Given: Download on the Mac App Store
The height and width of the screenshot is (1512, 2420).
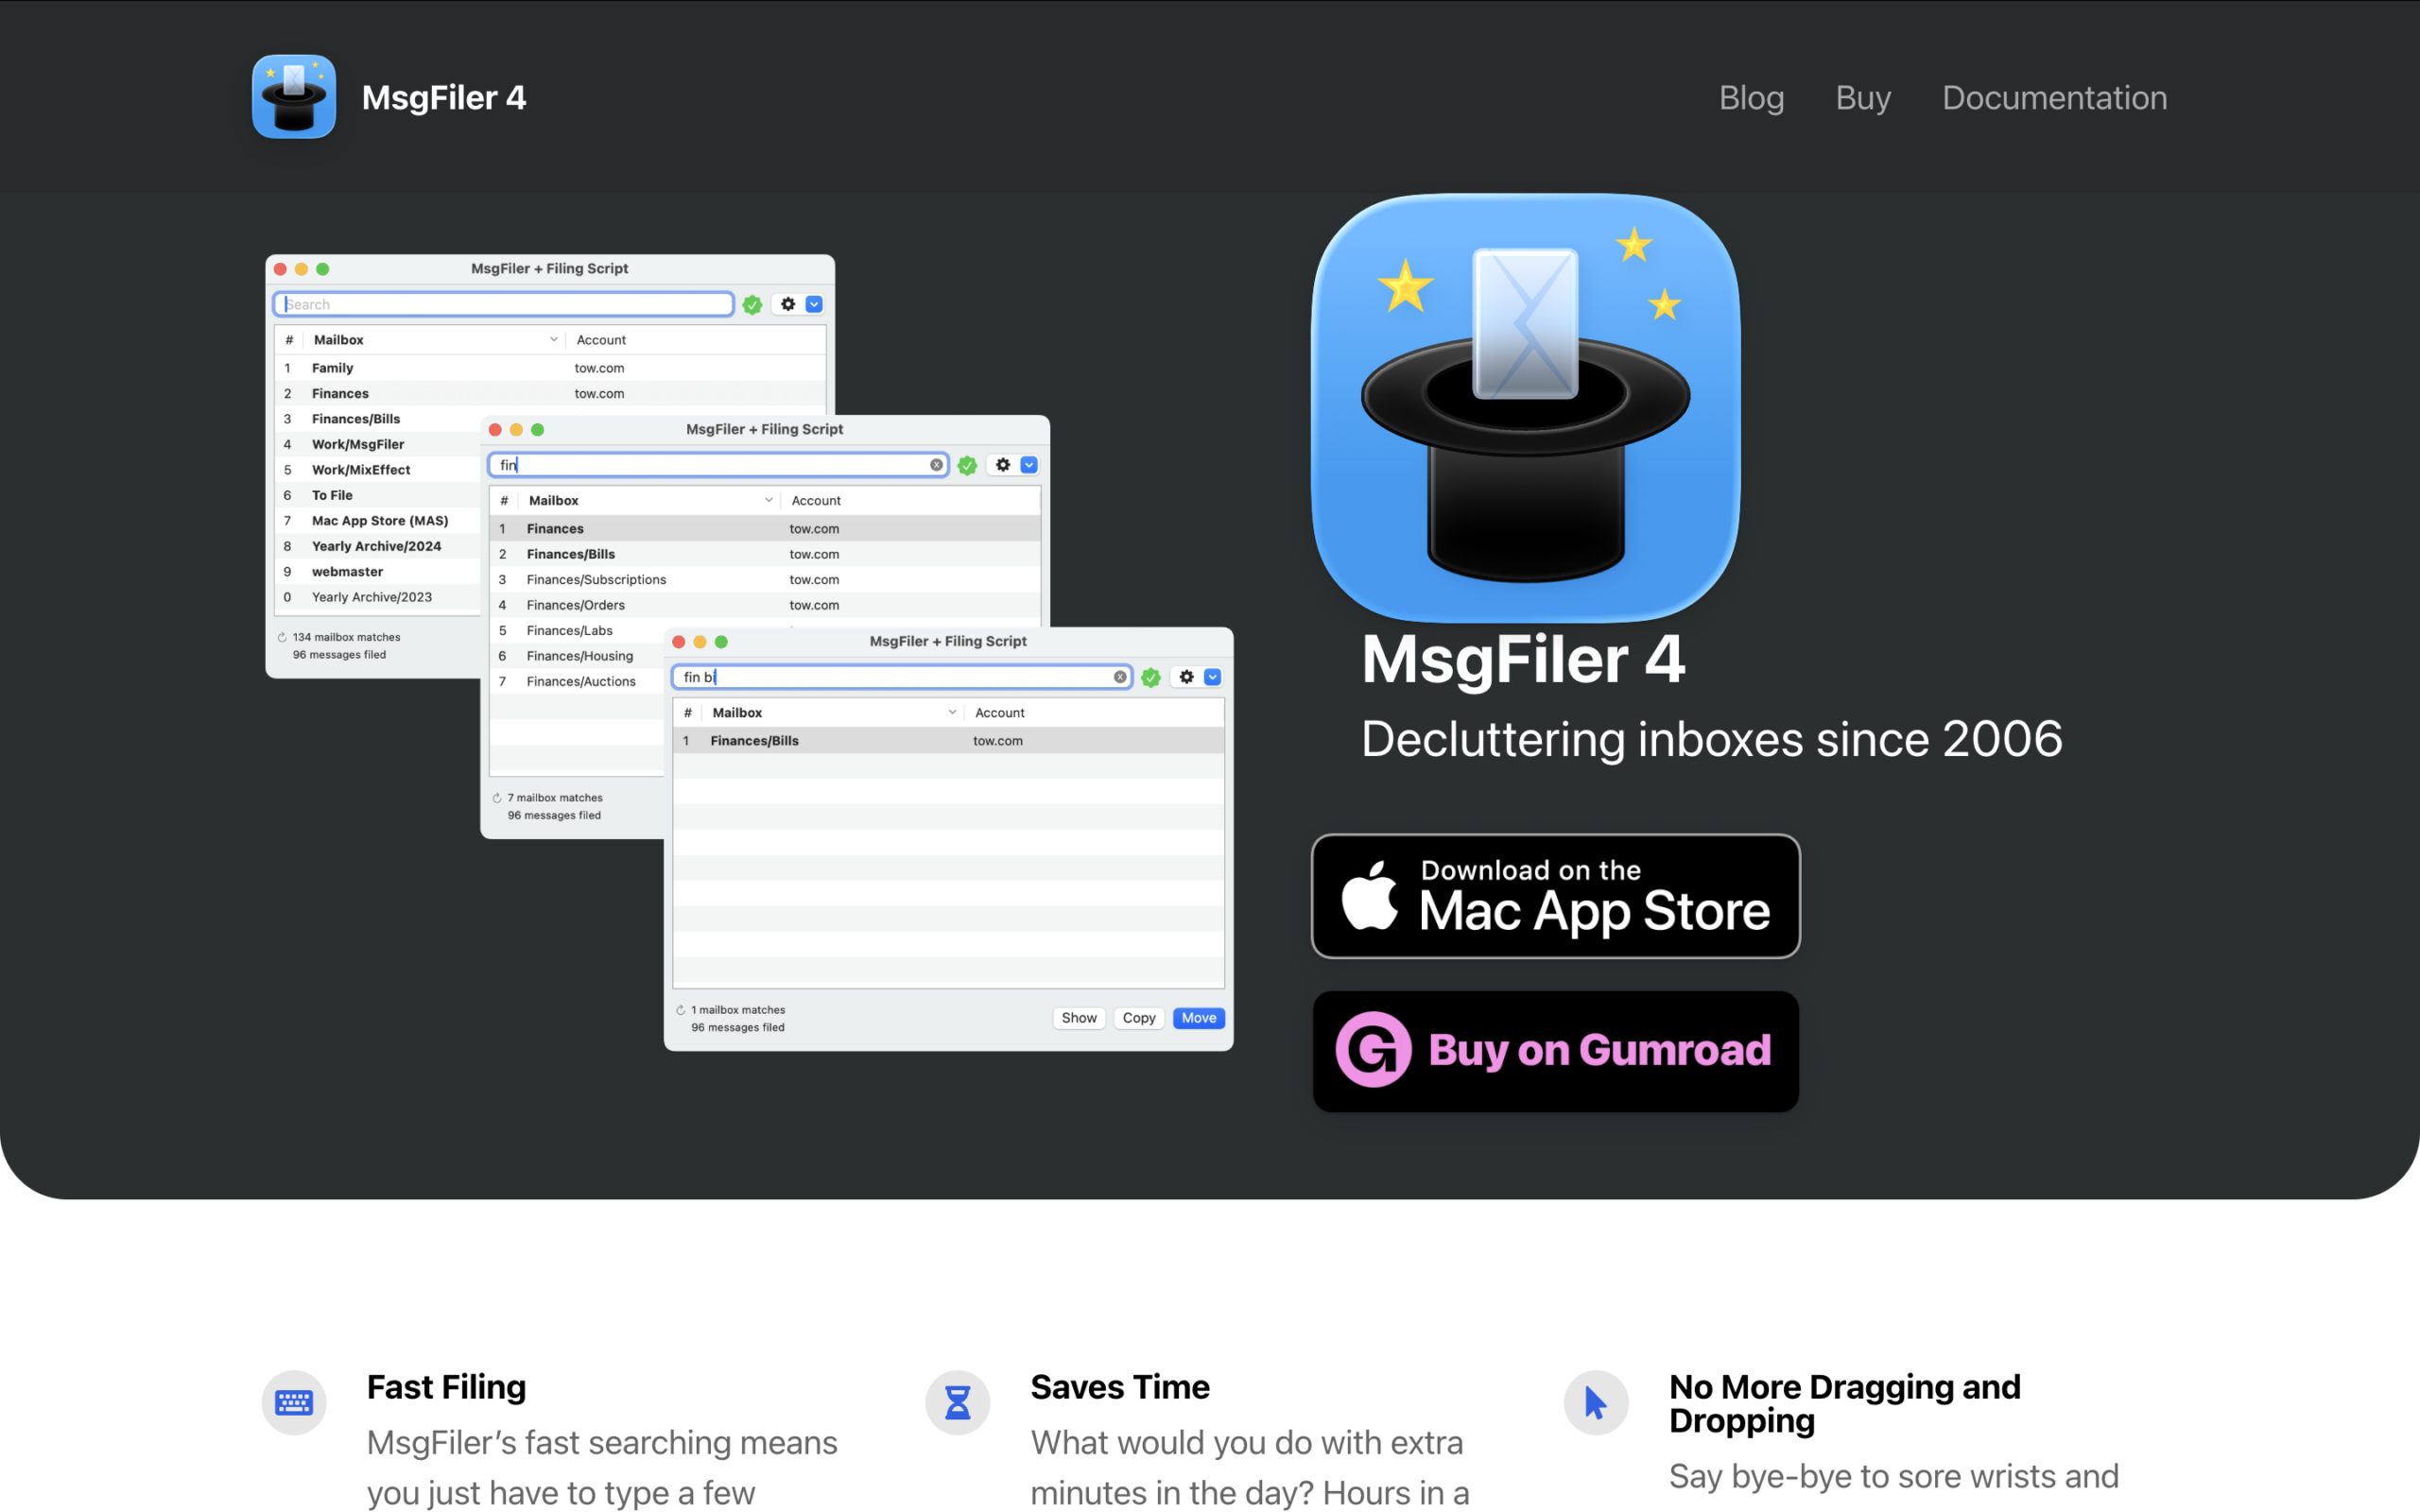Looking at the screenshot, I should pos(1555,896).
